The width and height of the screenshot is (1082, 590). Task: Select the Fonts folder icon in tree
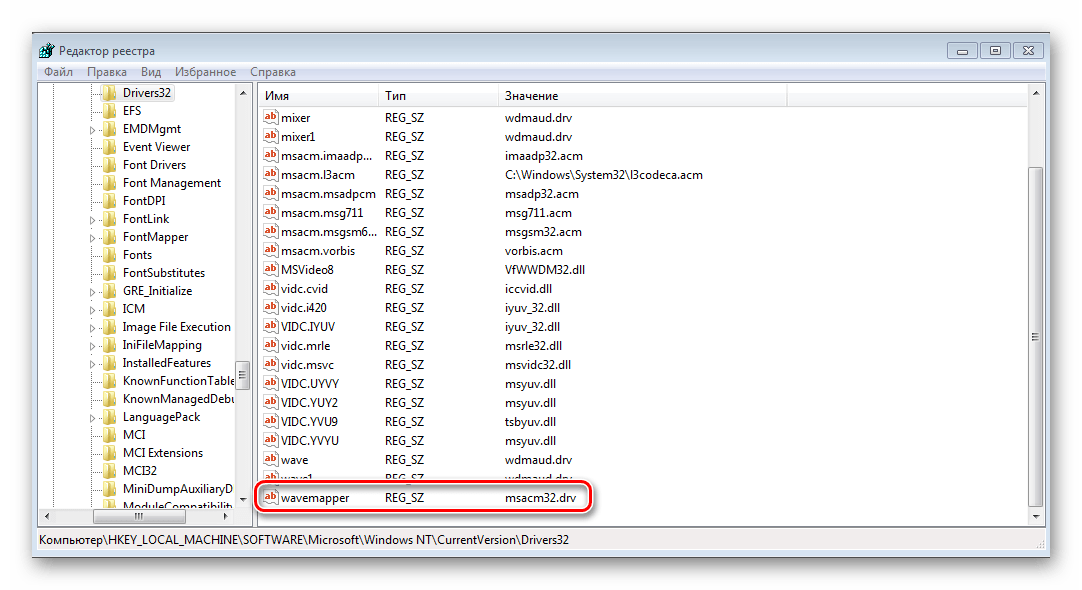(x=110, y=255)
